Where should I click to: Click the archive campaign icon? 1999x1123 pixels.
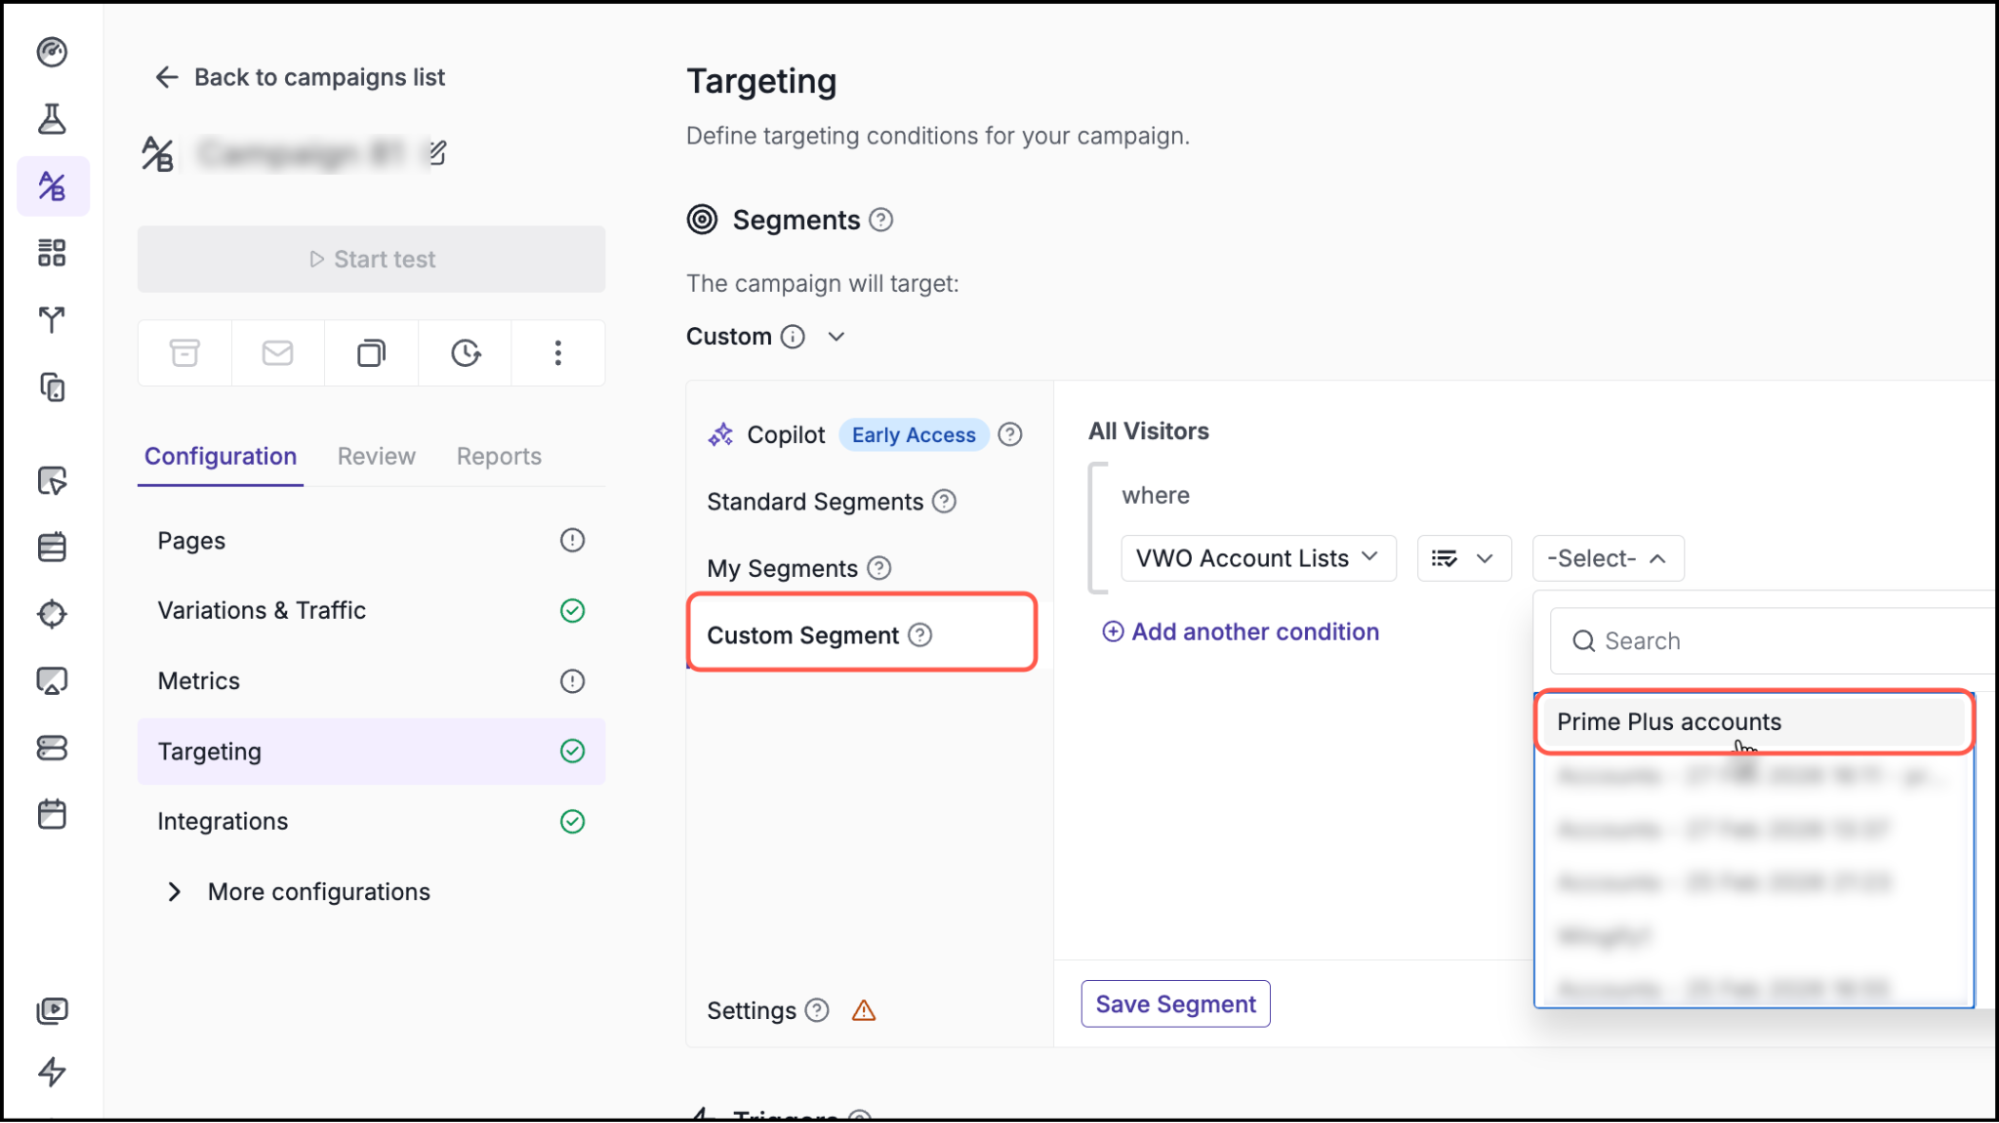[185, 353]
